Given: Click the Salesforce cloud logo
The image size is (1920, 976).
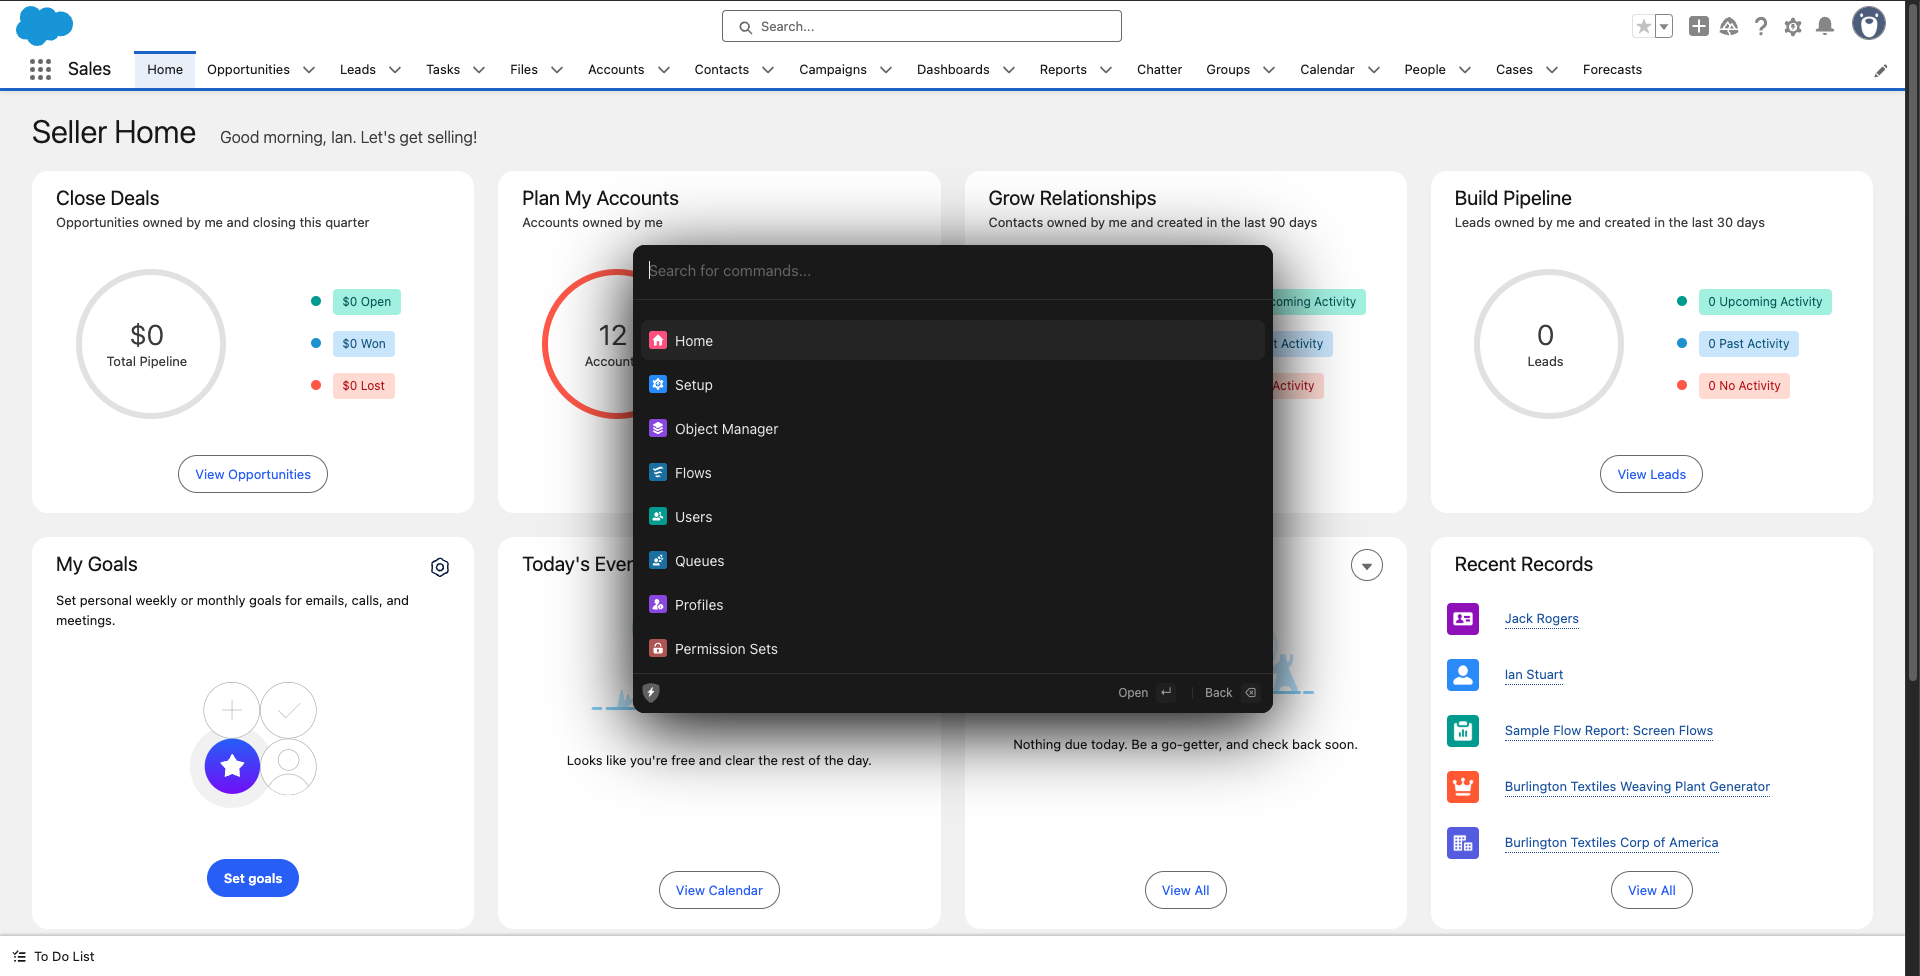Looking at the screenshot, I should point(45,25).
